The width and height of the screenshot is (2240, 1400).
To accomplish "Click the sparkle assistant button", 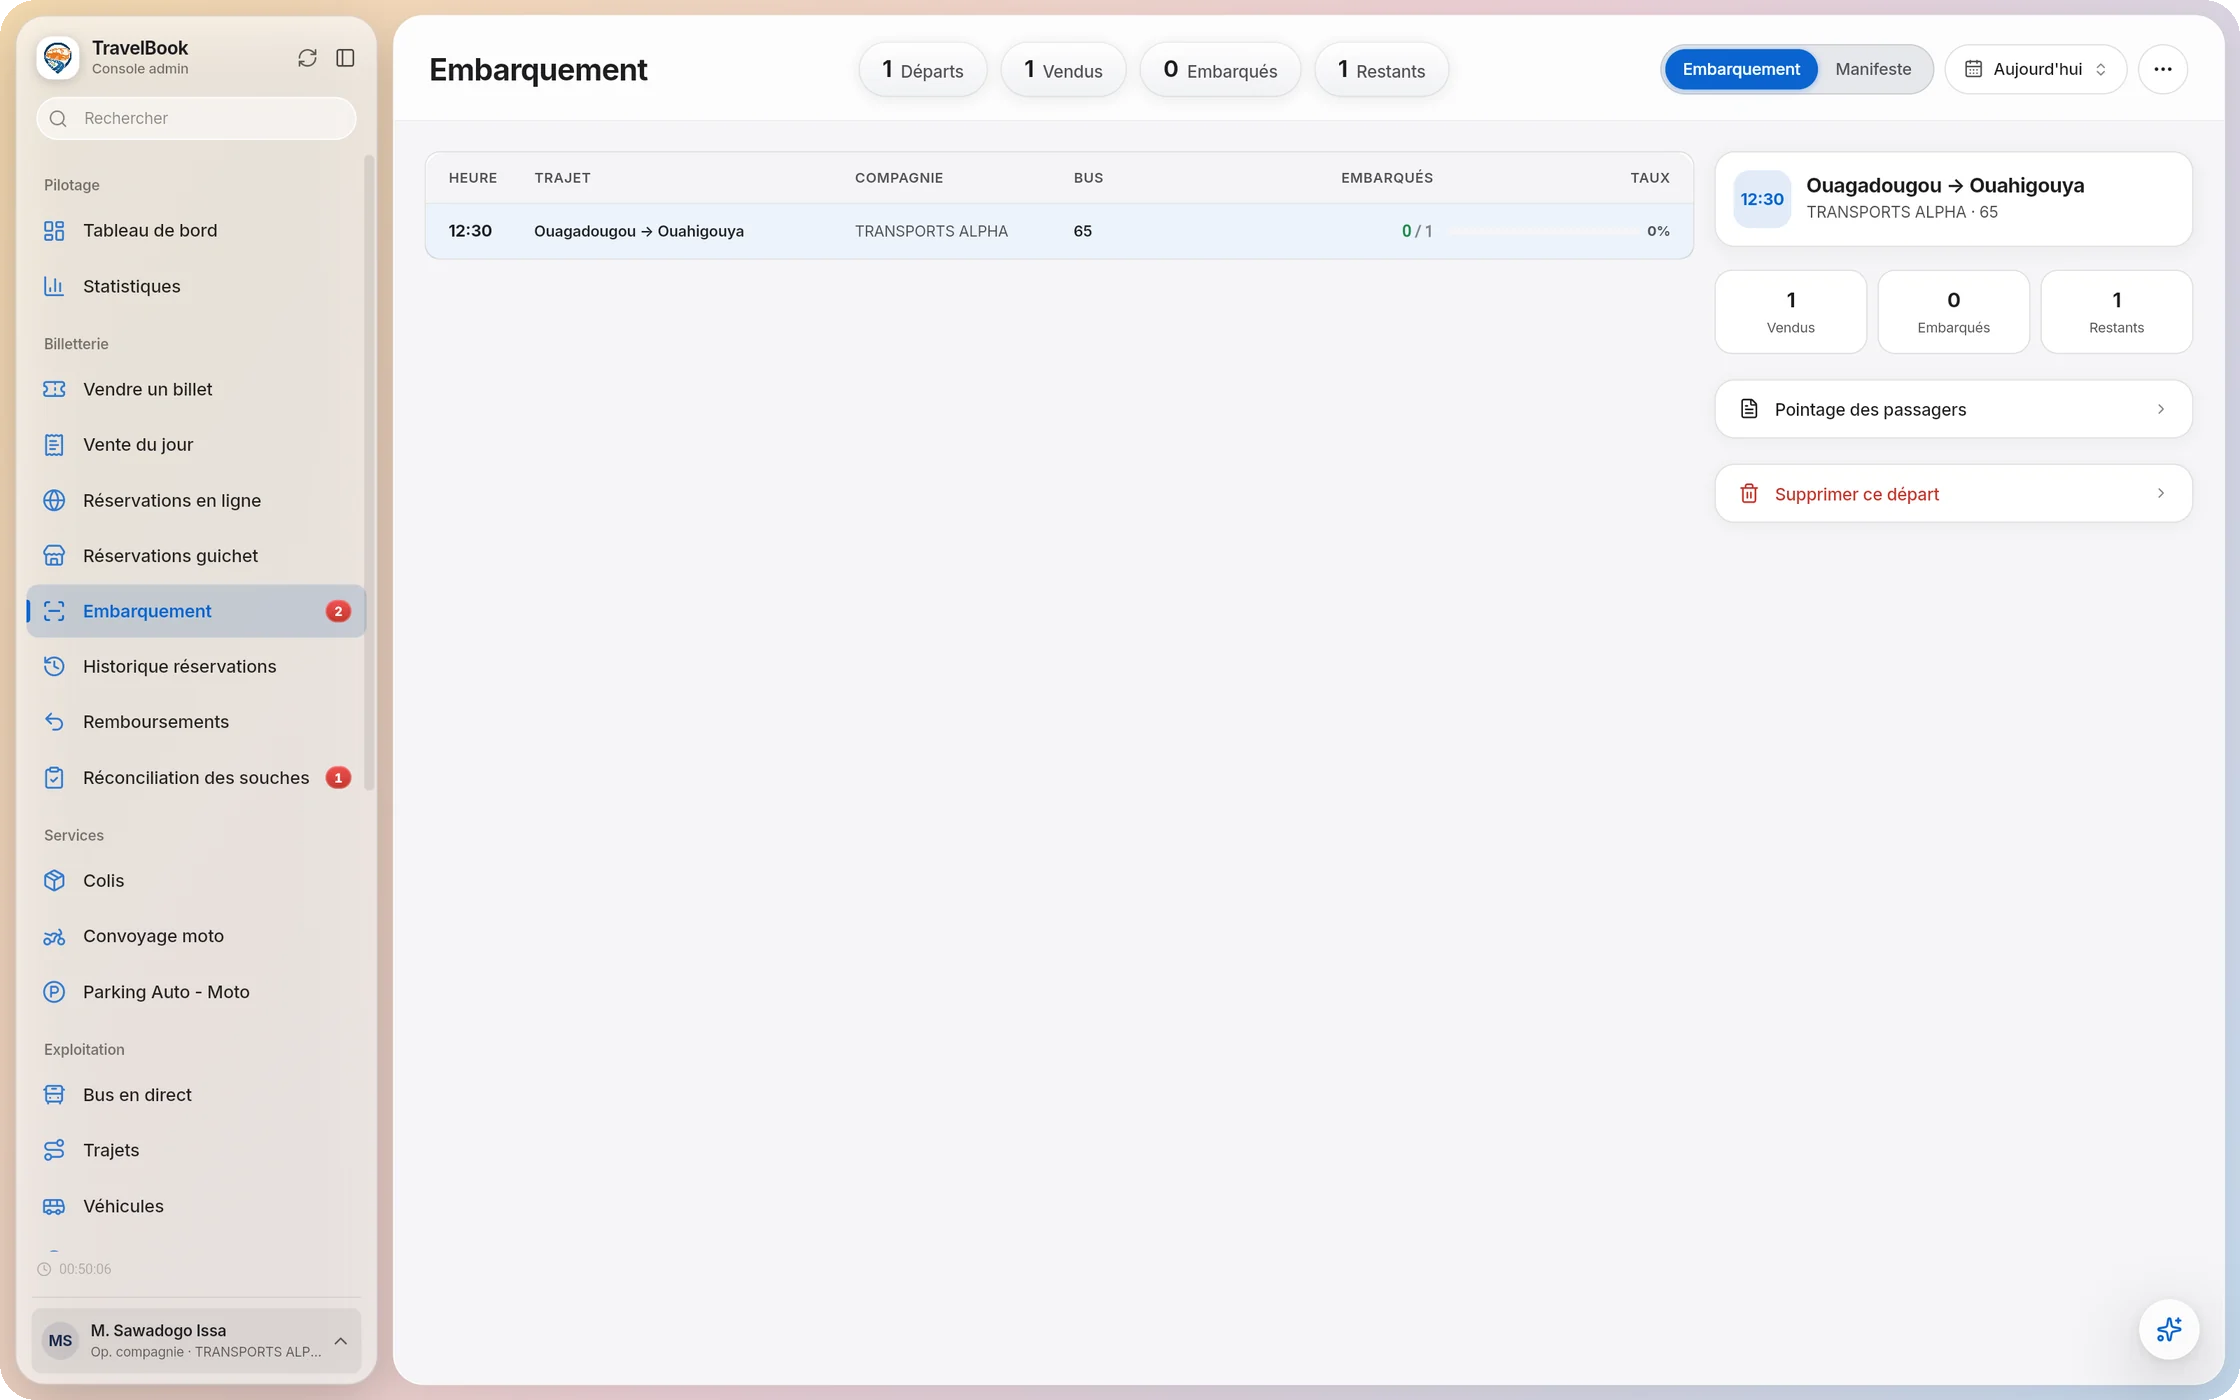I will coord(2168,1329).
